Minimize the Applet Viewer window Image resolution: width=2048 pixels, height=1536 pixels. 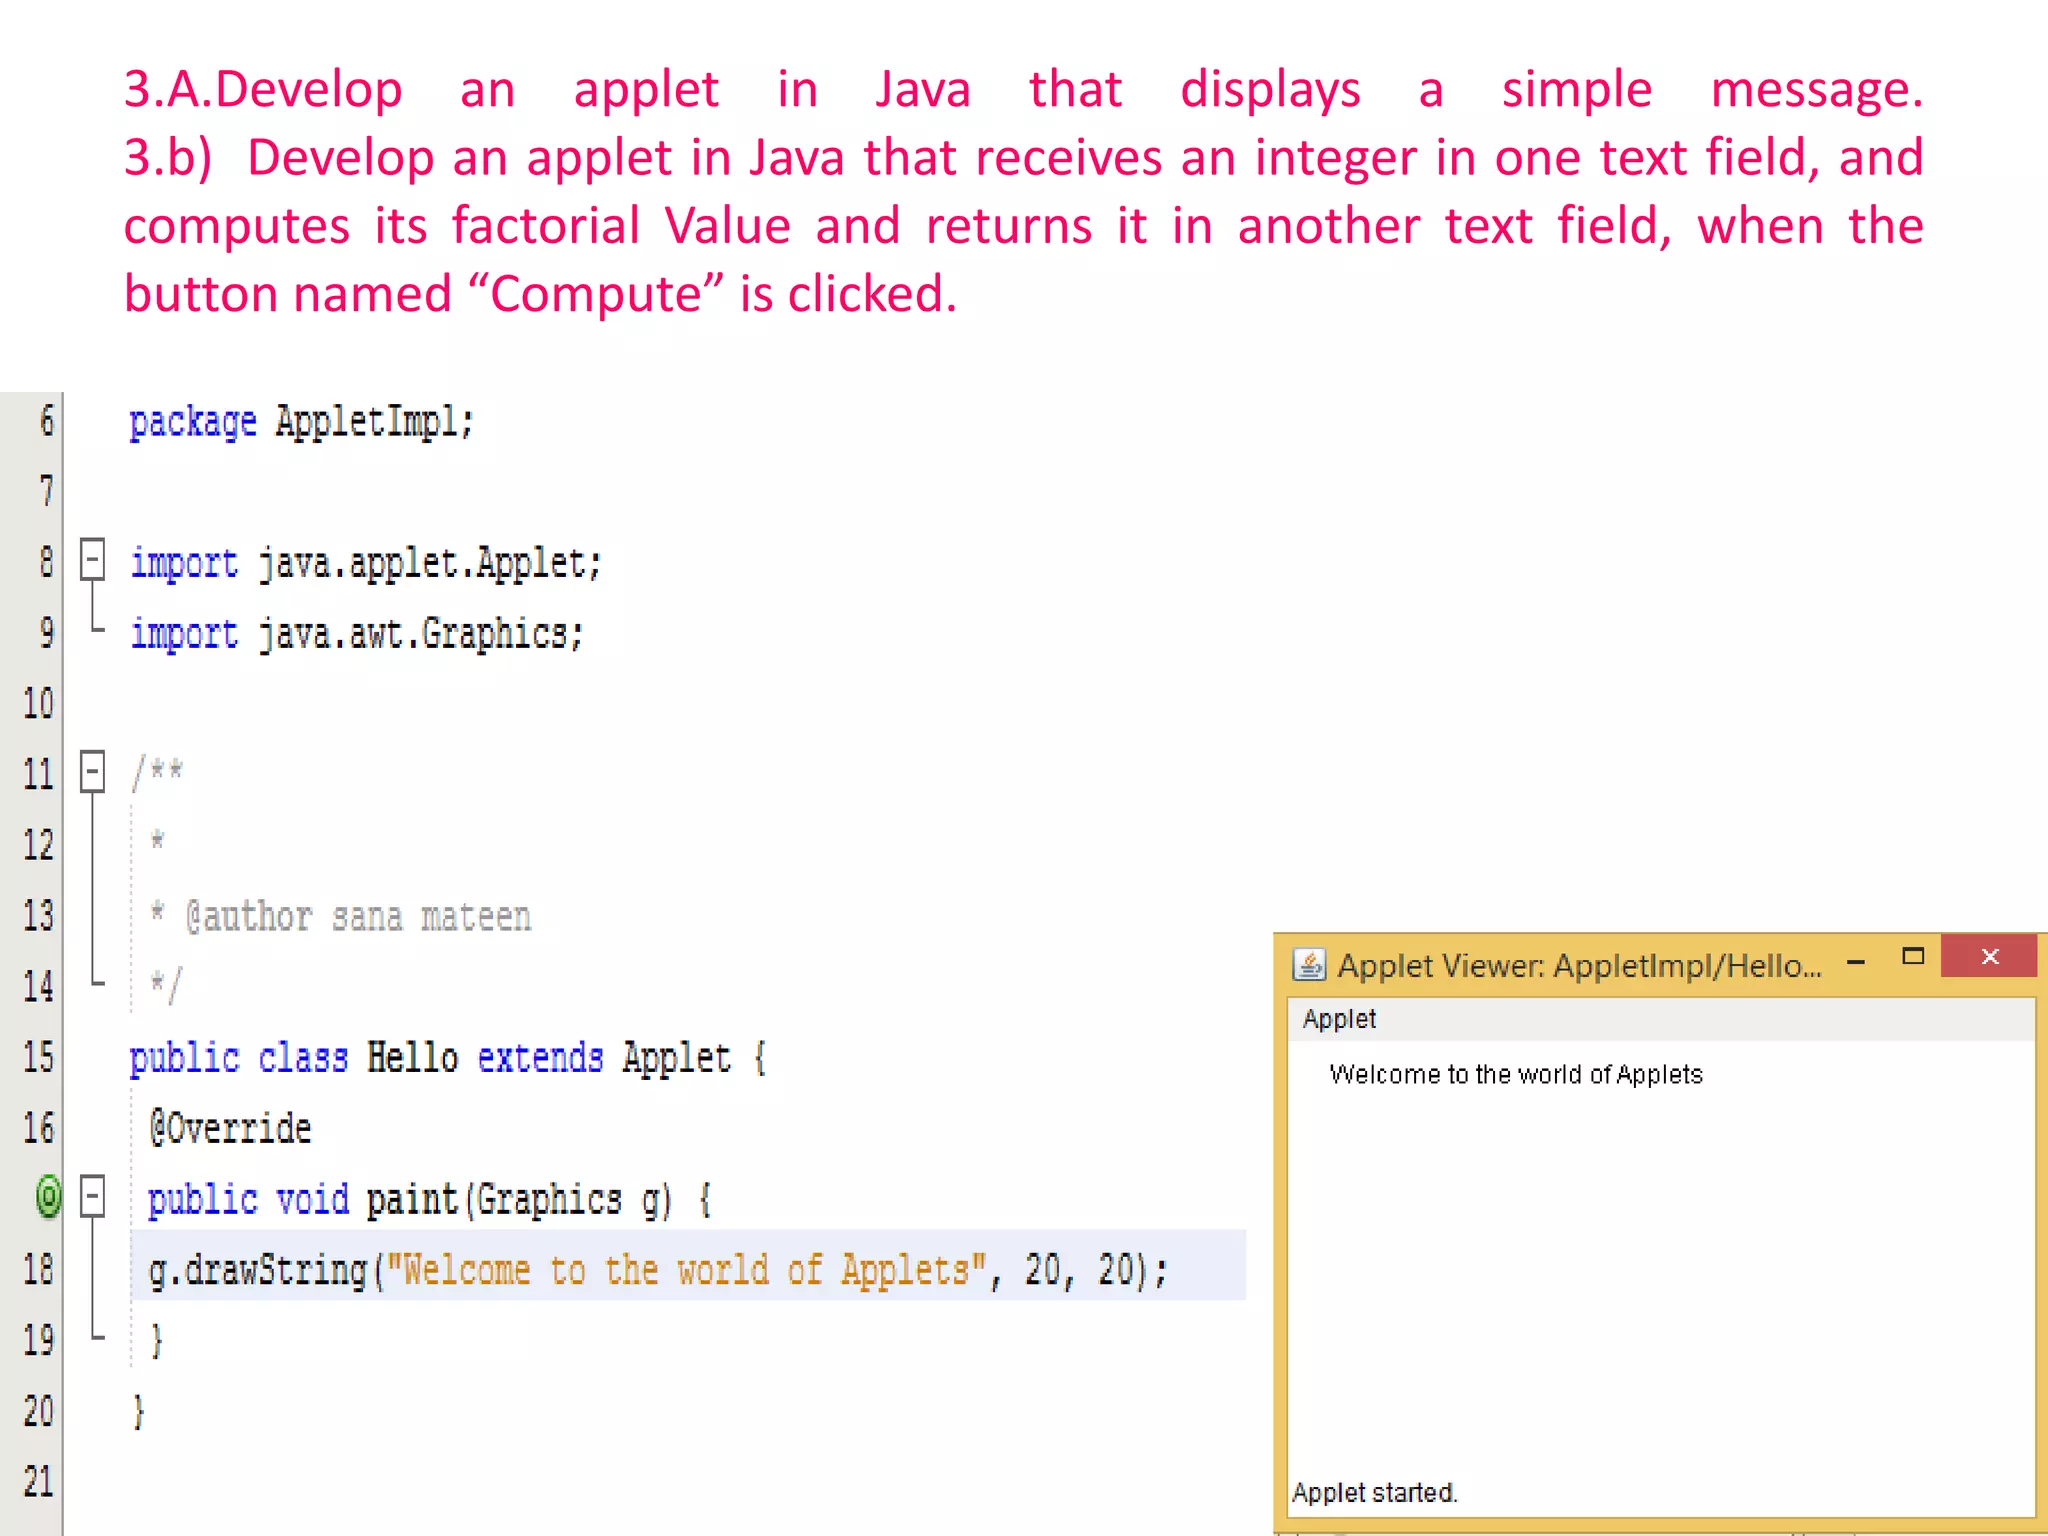point(1856,962)
